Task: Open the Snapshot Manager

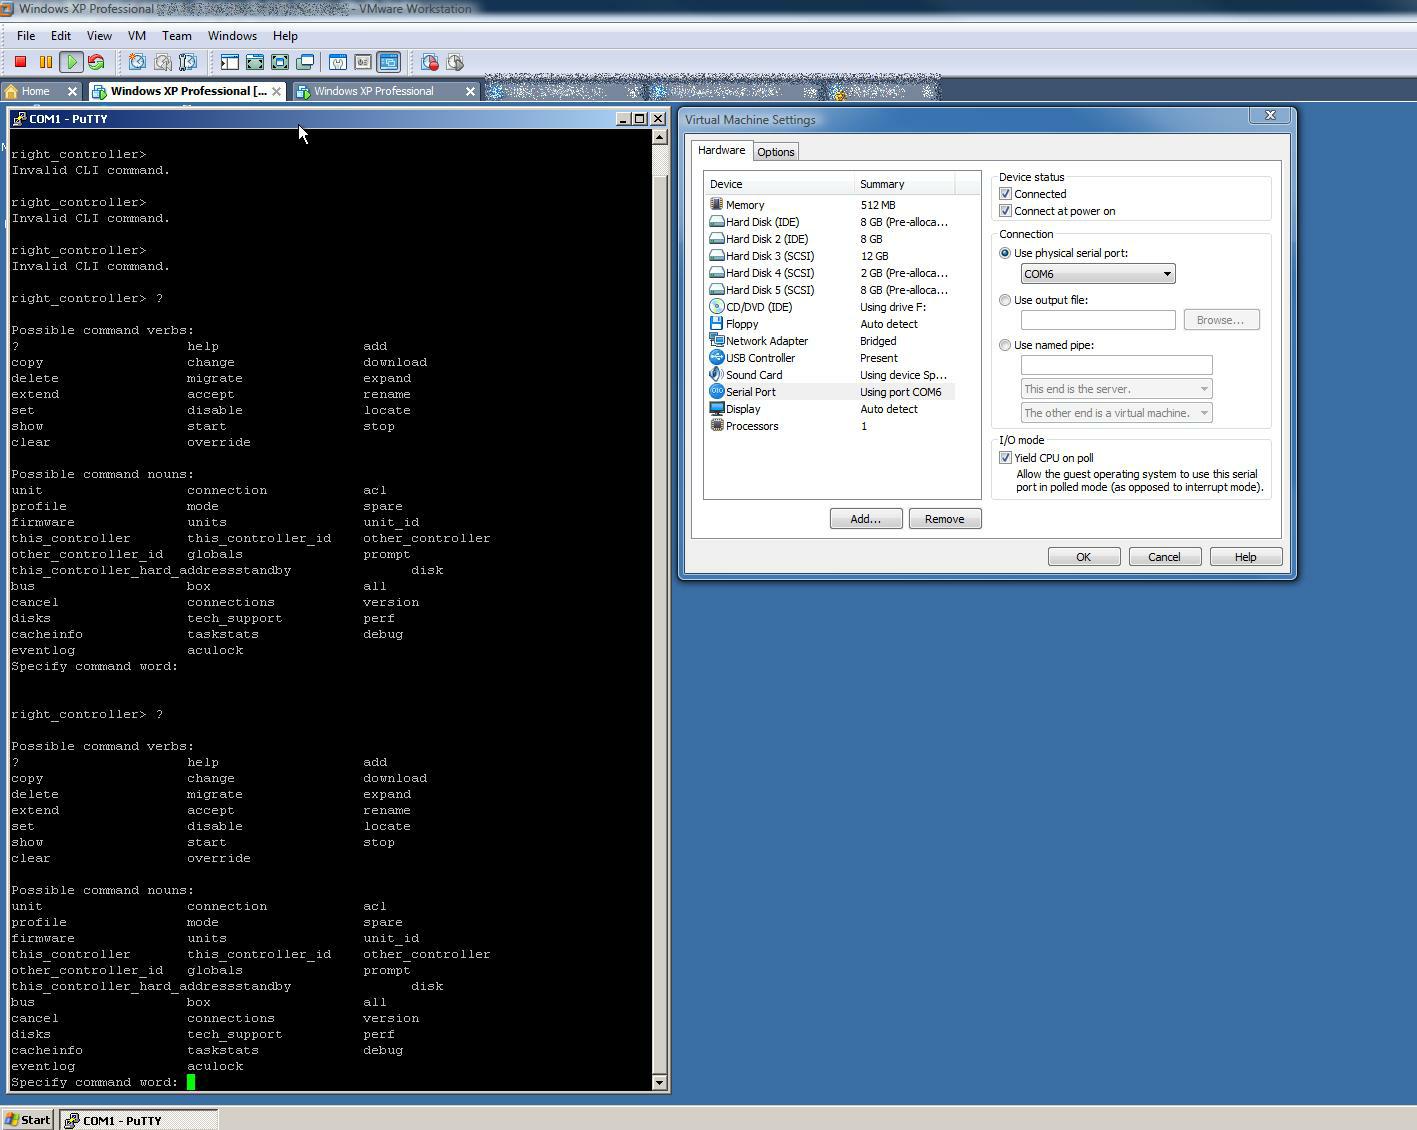Action: tap(187, 61)
